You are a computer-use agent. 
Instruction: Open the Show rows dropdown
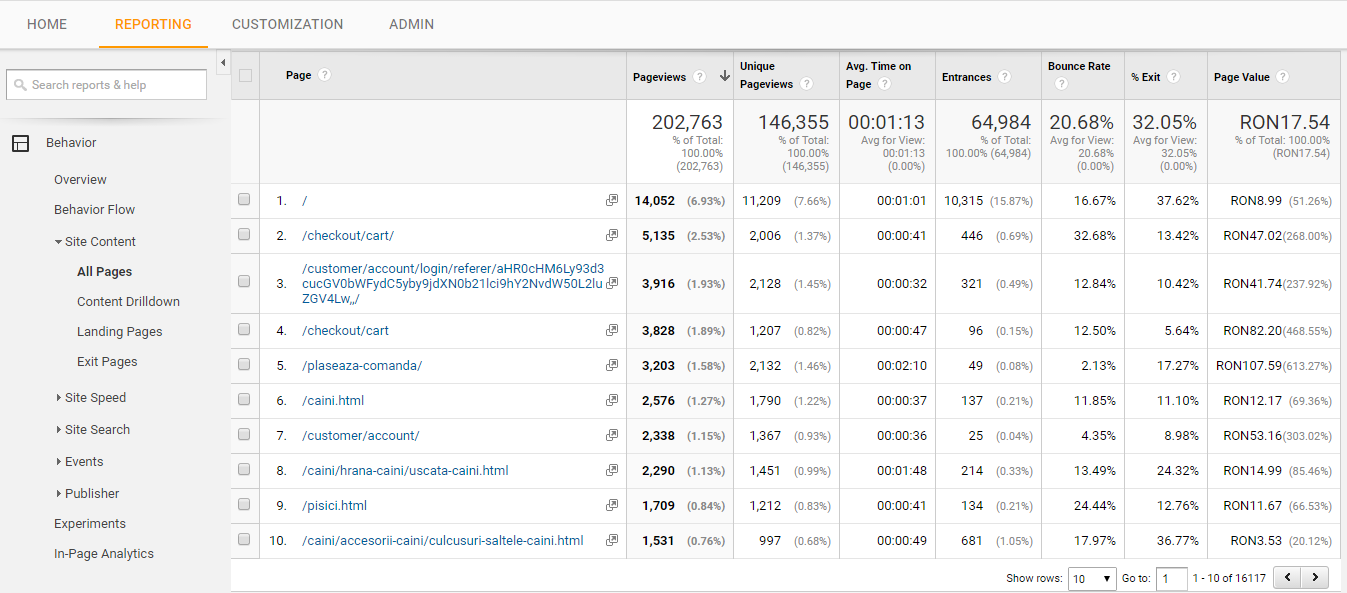point(1092,578)
